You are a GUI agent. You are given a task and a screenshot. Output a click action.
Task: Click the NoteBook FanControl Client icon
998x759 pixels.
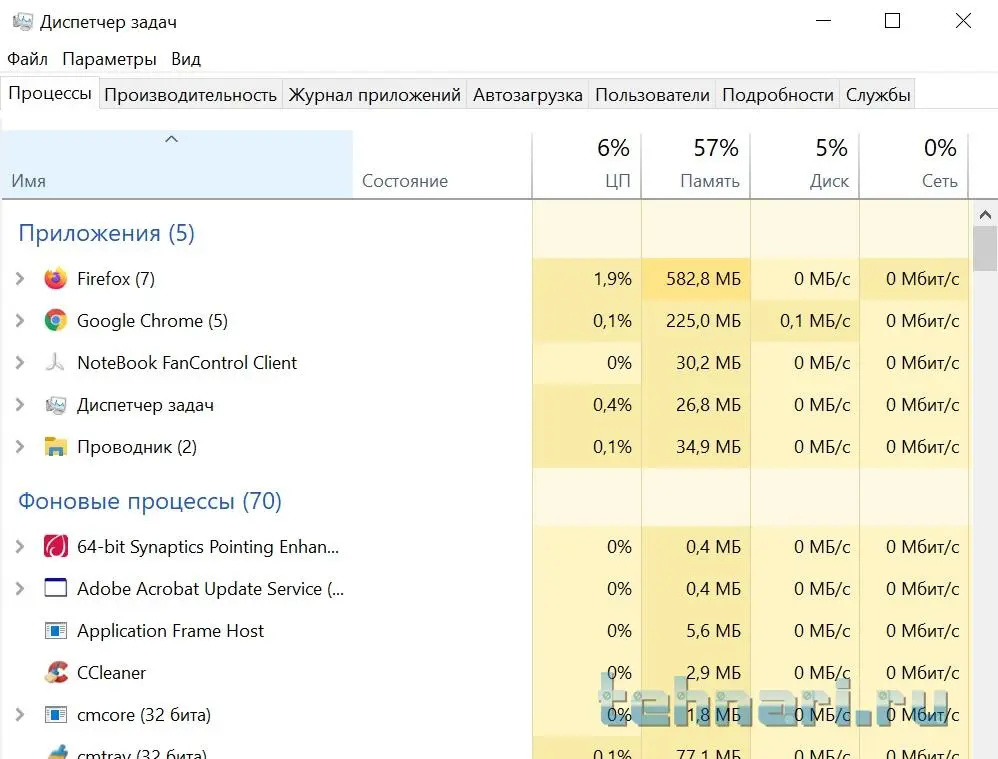click(56, 363)
